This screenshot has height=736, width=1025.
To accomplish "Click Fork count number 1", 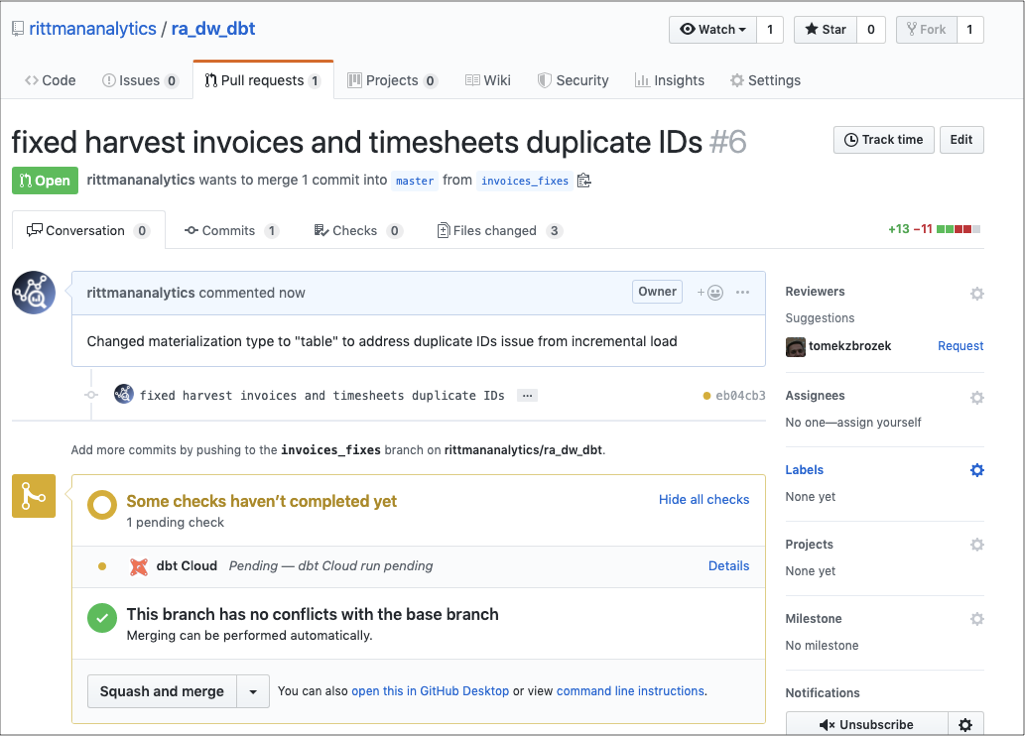I will 970,29.
